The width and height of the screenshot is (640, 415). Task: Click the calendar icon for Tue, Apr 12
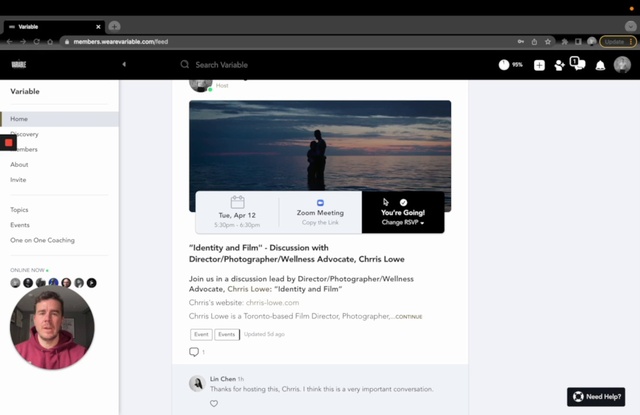[x=237, y=202]
